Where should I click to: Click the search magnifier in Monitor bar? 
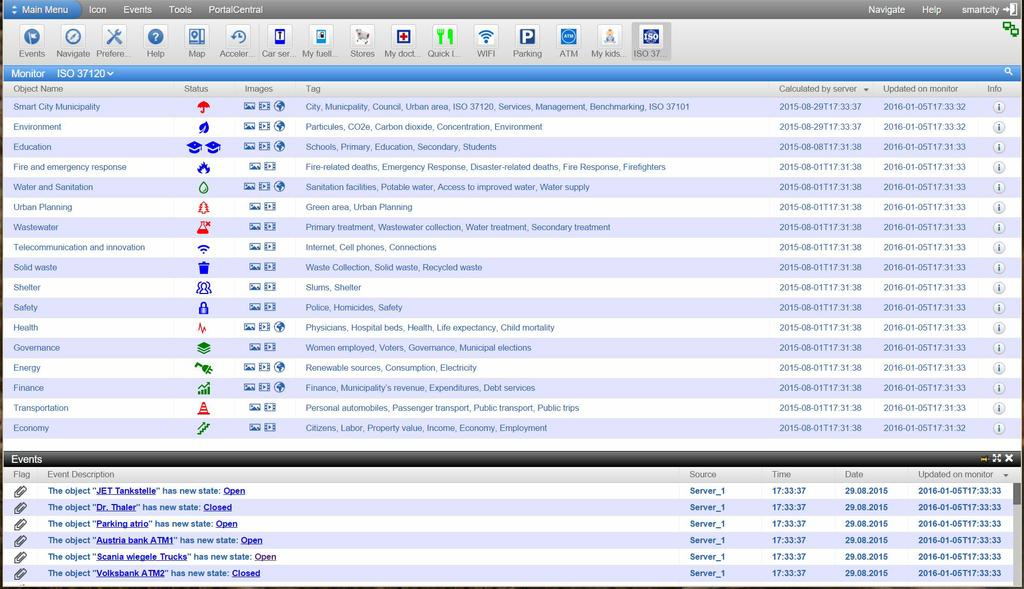(x=1009, y=72)
